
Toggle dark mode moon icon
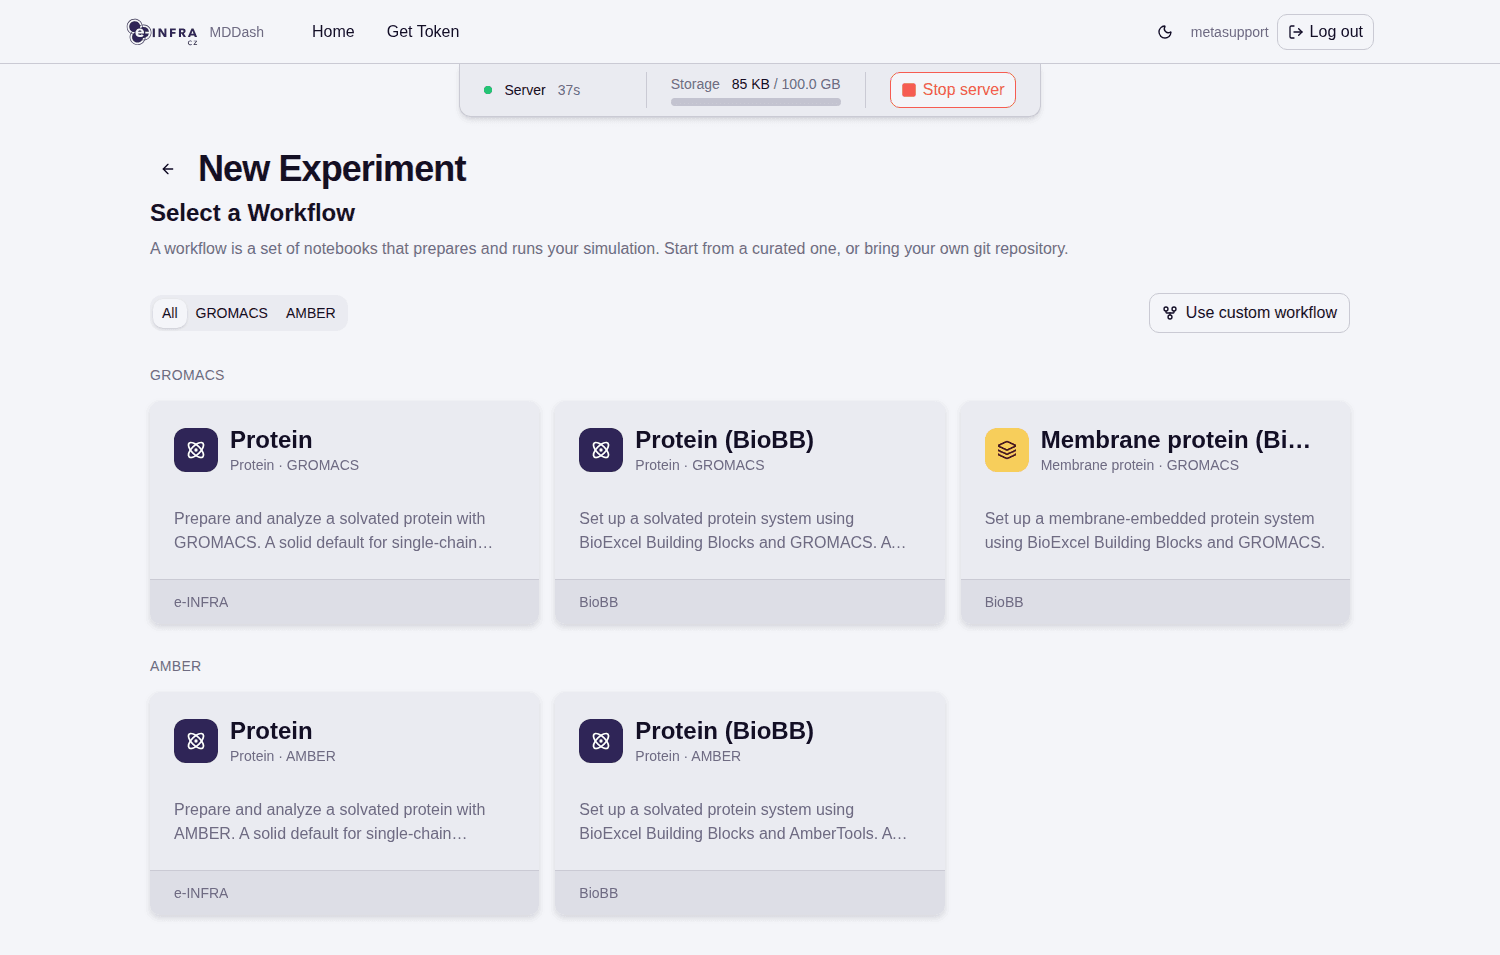coord(1165,32)
